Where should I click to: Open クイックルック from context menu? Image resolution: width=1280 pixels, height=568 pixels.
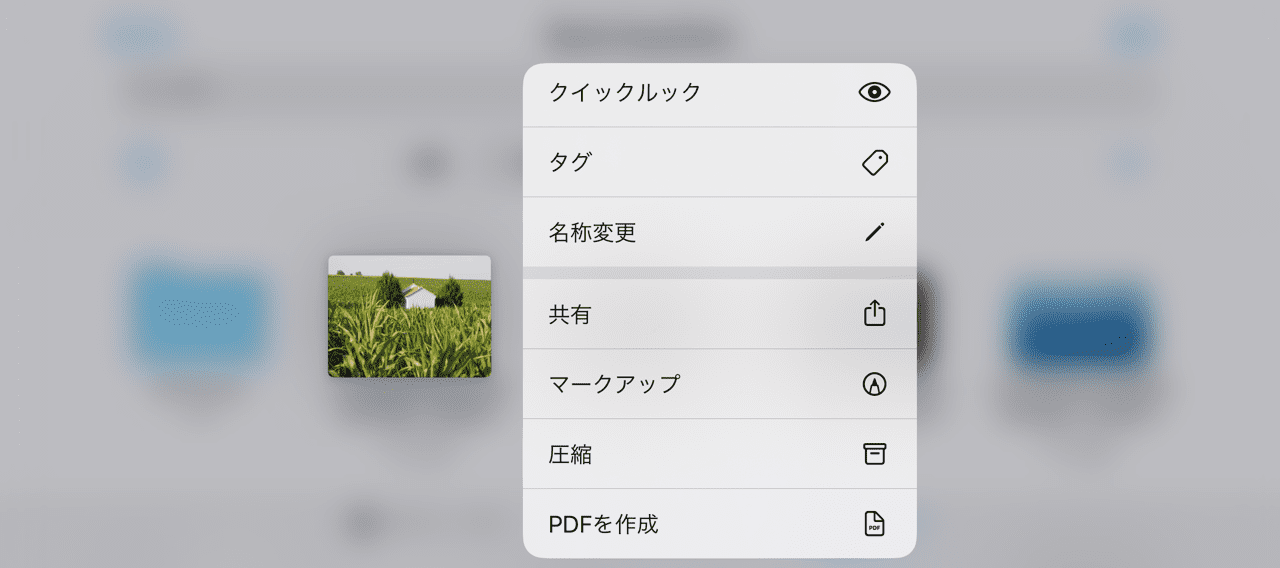(719, 94)
